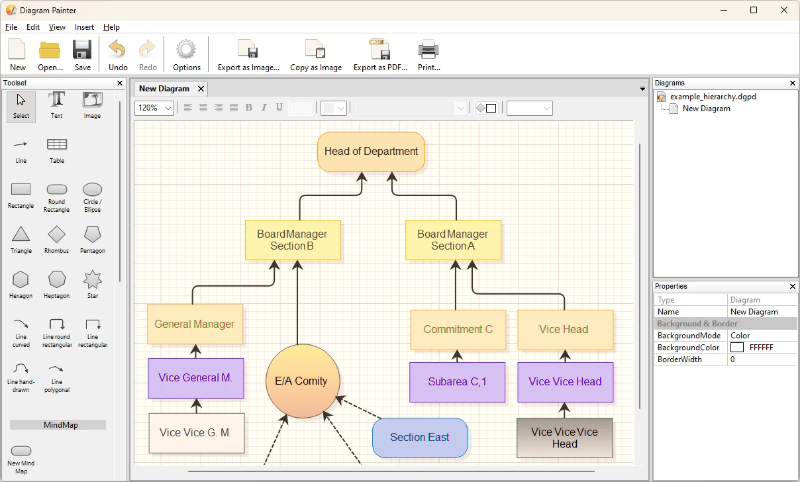Image resolution: width=800 pixels, height=482 pixels.
Task: Select the Pentagon shape tool
Action: pos(92,241)
